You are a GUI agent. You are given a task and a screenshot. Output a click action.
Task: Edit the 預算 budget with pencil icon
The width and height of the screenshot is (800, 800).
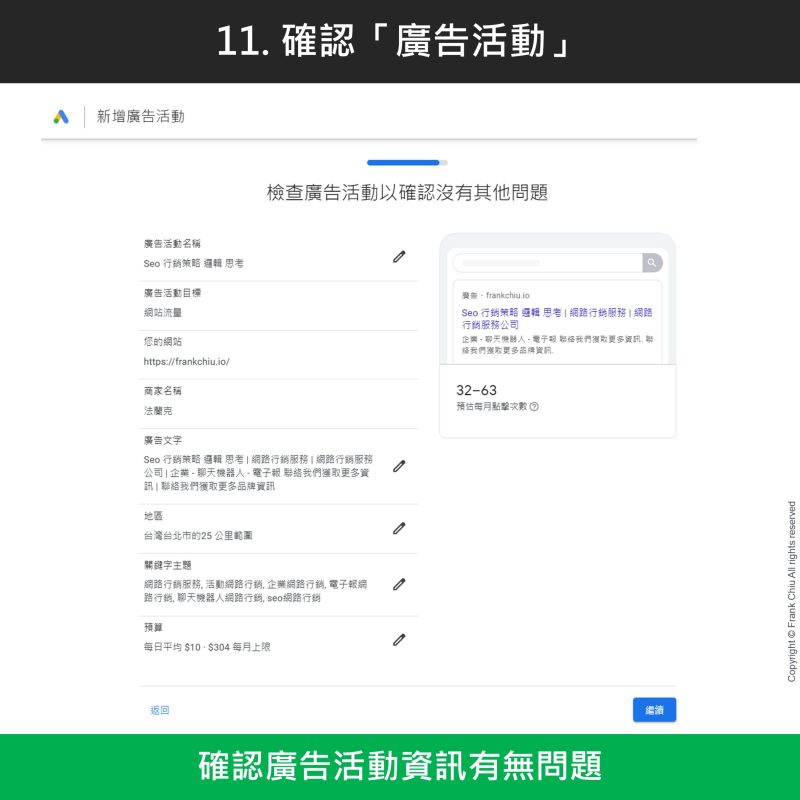pos(399,640)
